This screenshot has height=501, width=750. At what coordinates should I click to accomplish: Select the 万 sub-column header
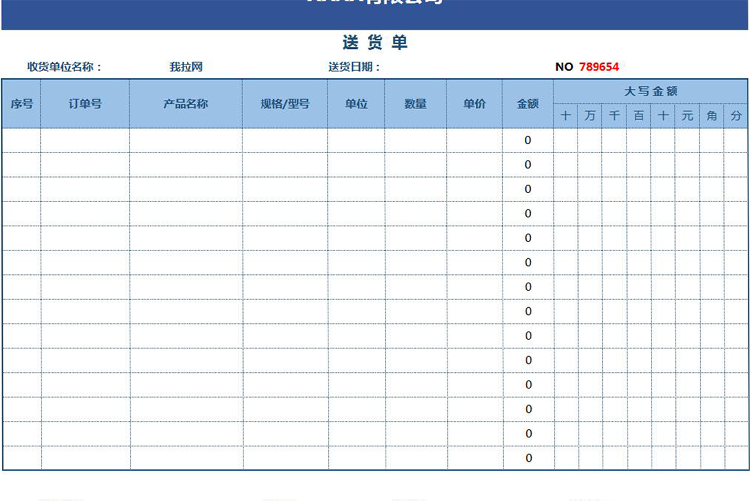(590, 116)
